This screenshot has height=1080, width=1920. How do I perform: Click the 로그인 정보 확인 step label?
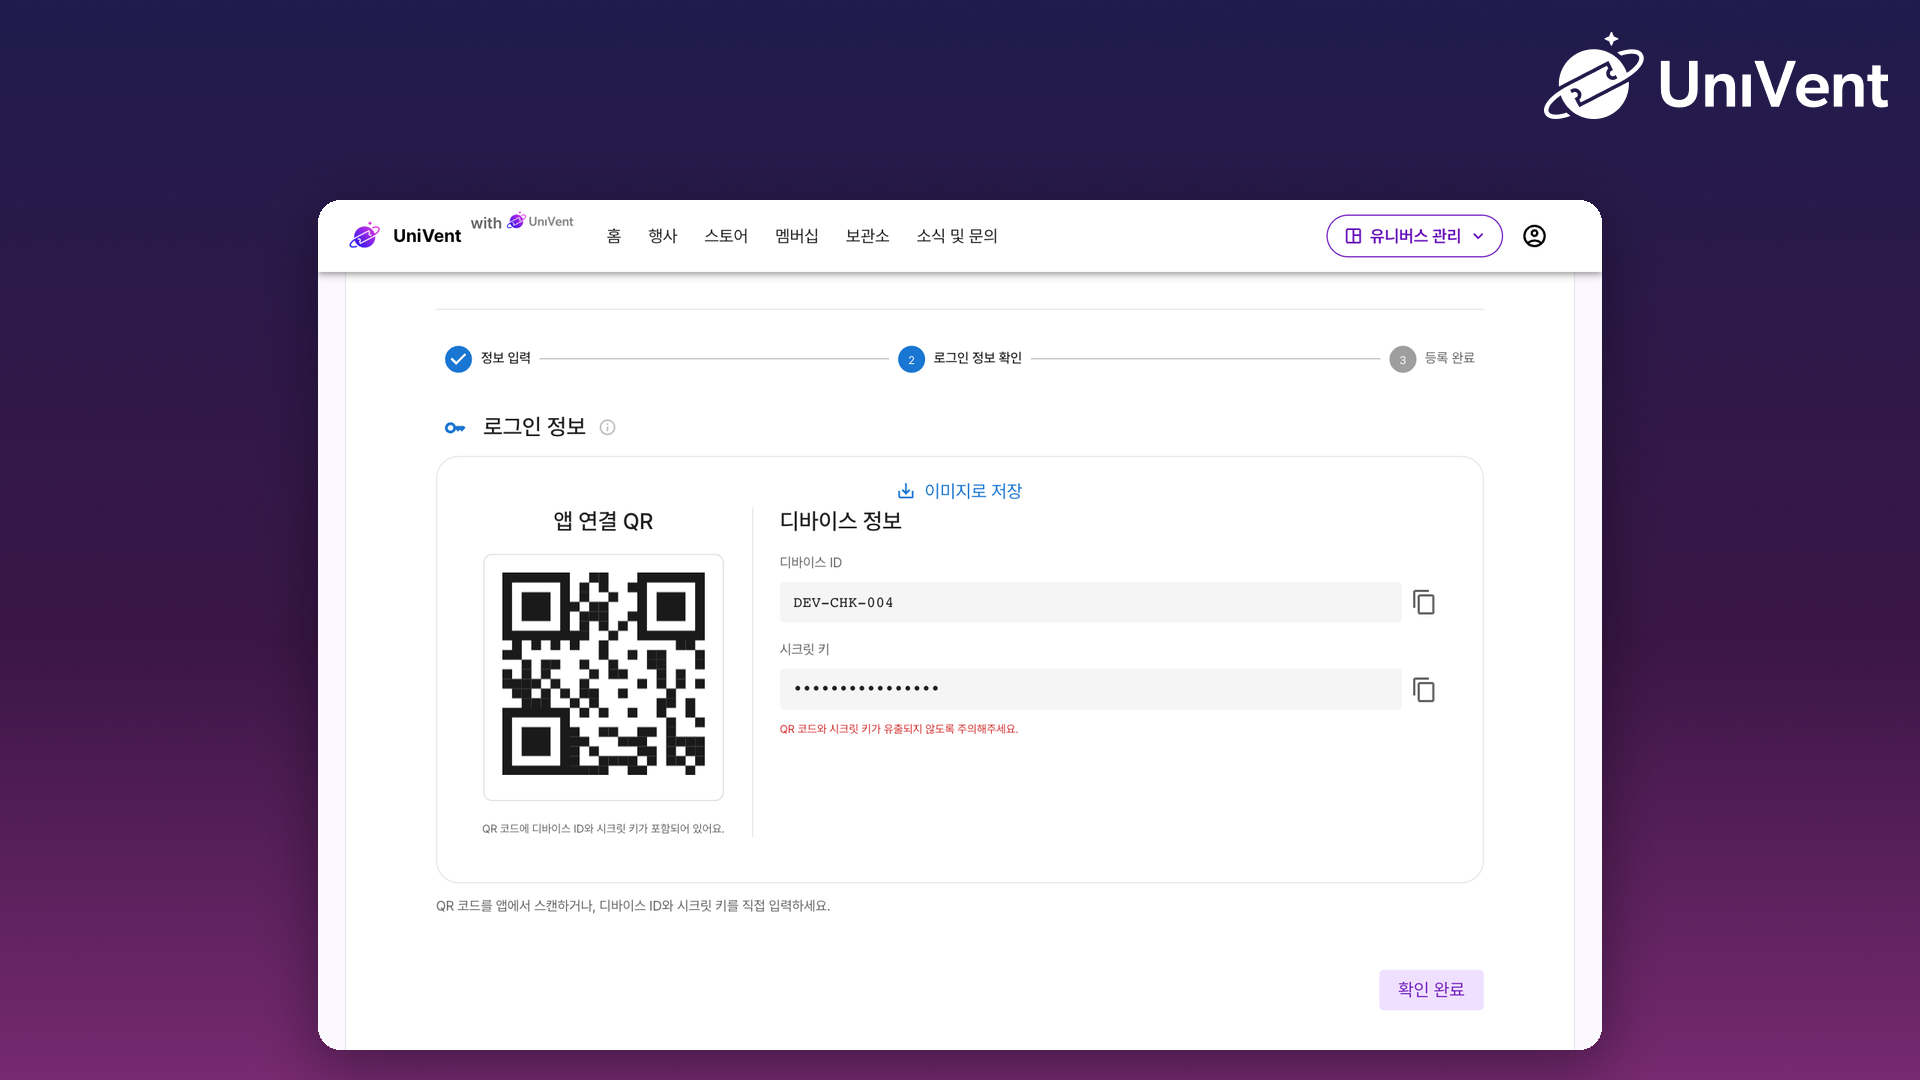(x=977, y=358)
